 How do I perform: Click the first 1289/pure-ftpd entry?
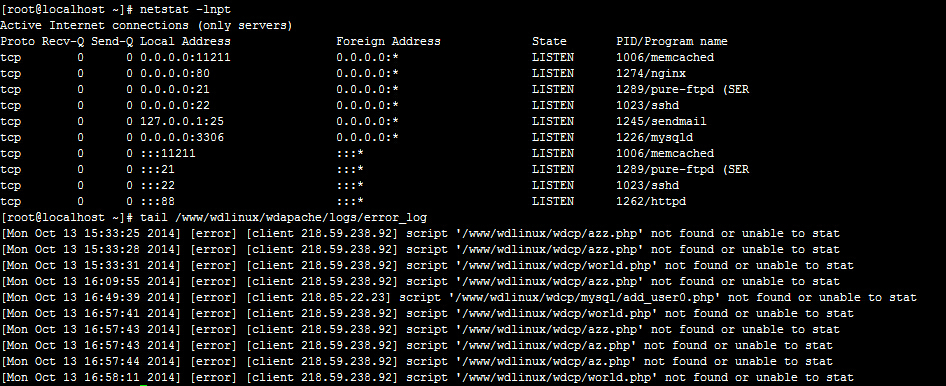[682, 89]
